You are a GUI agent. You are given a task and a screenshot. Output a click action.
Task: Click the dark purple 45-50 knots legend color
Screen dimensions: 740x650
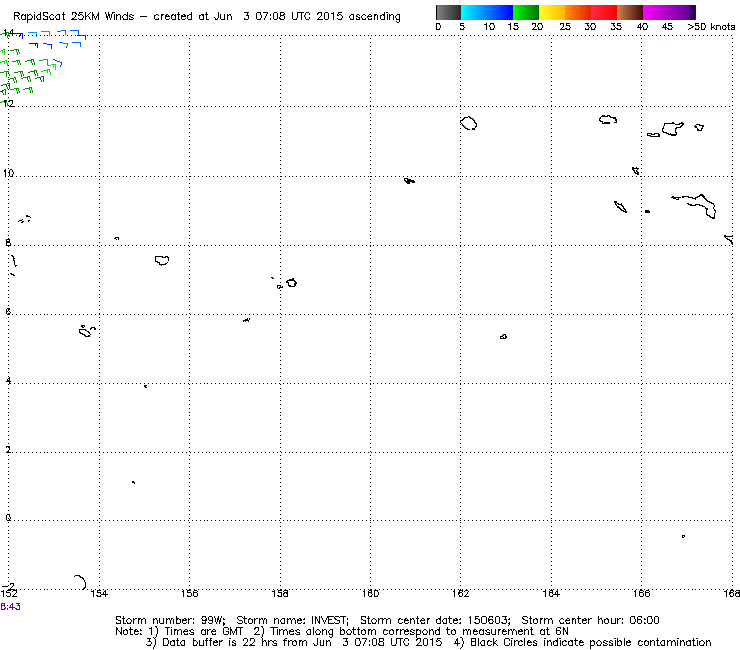[682, 12]
